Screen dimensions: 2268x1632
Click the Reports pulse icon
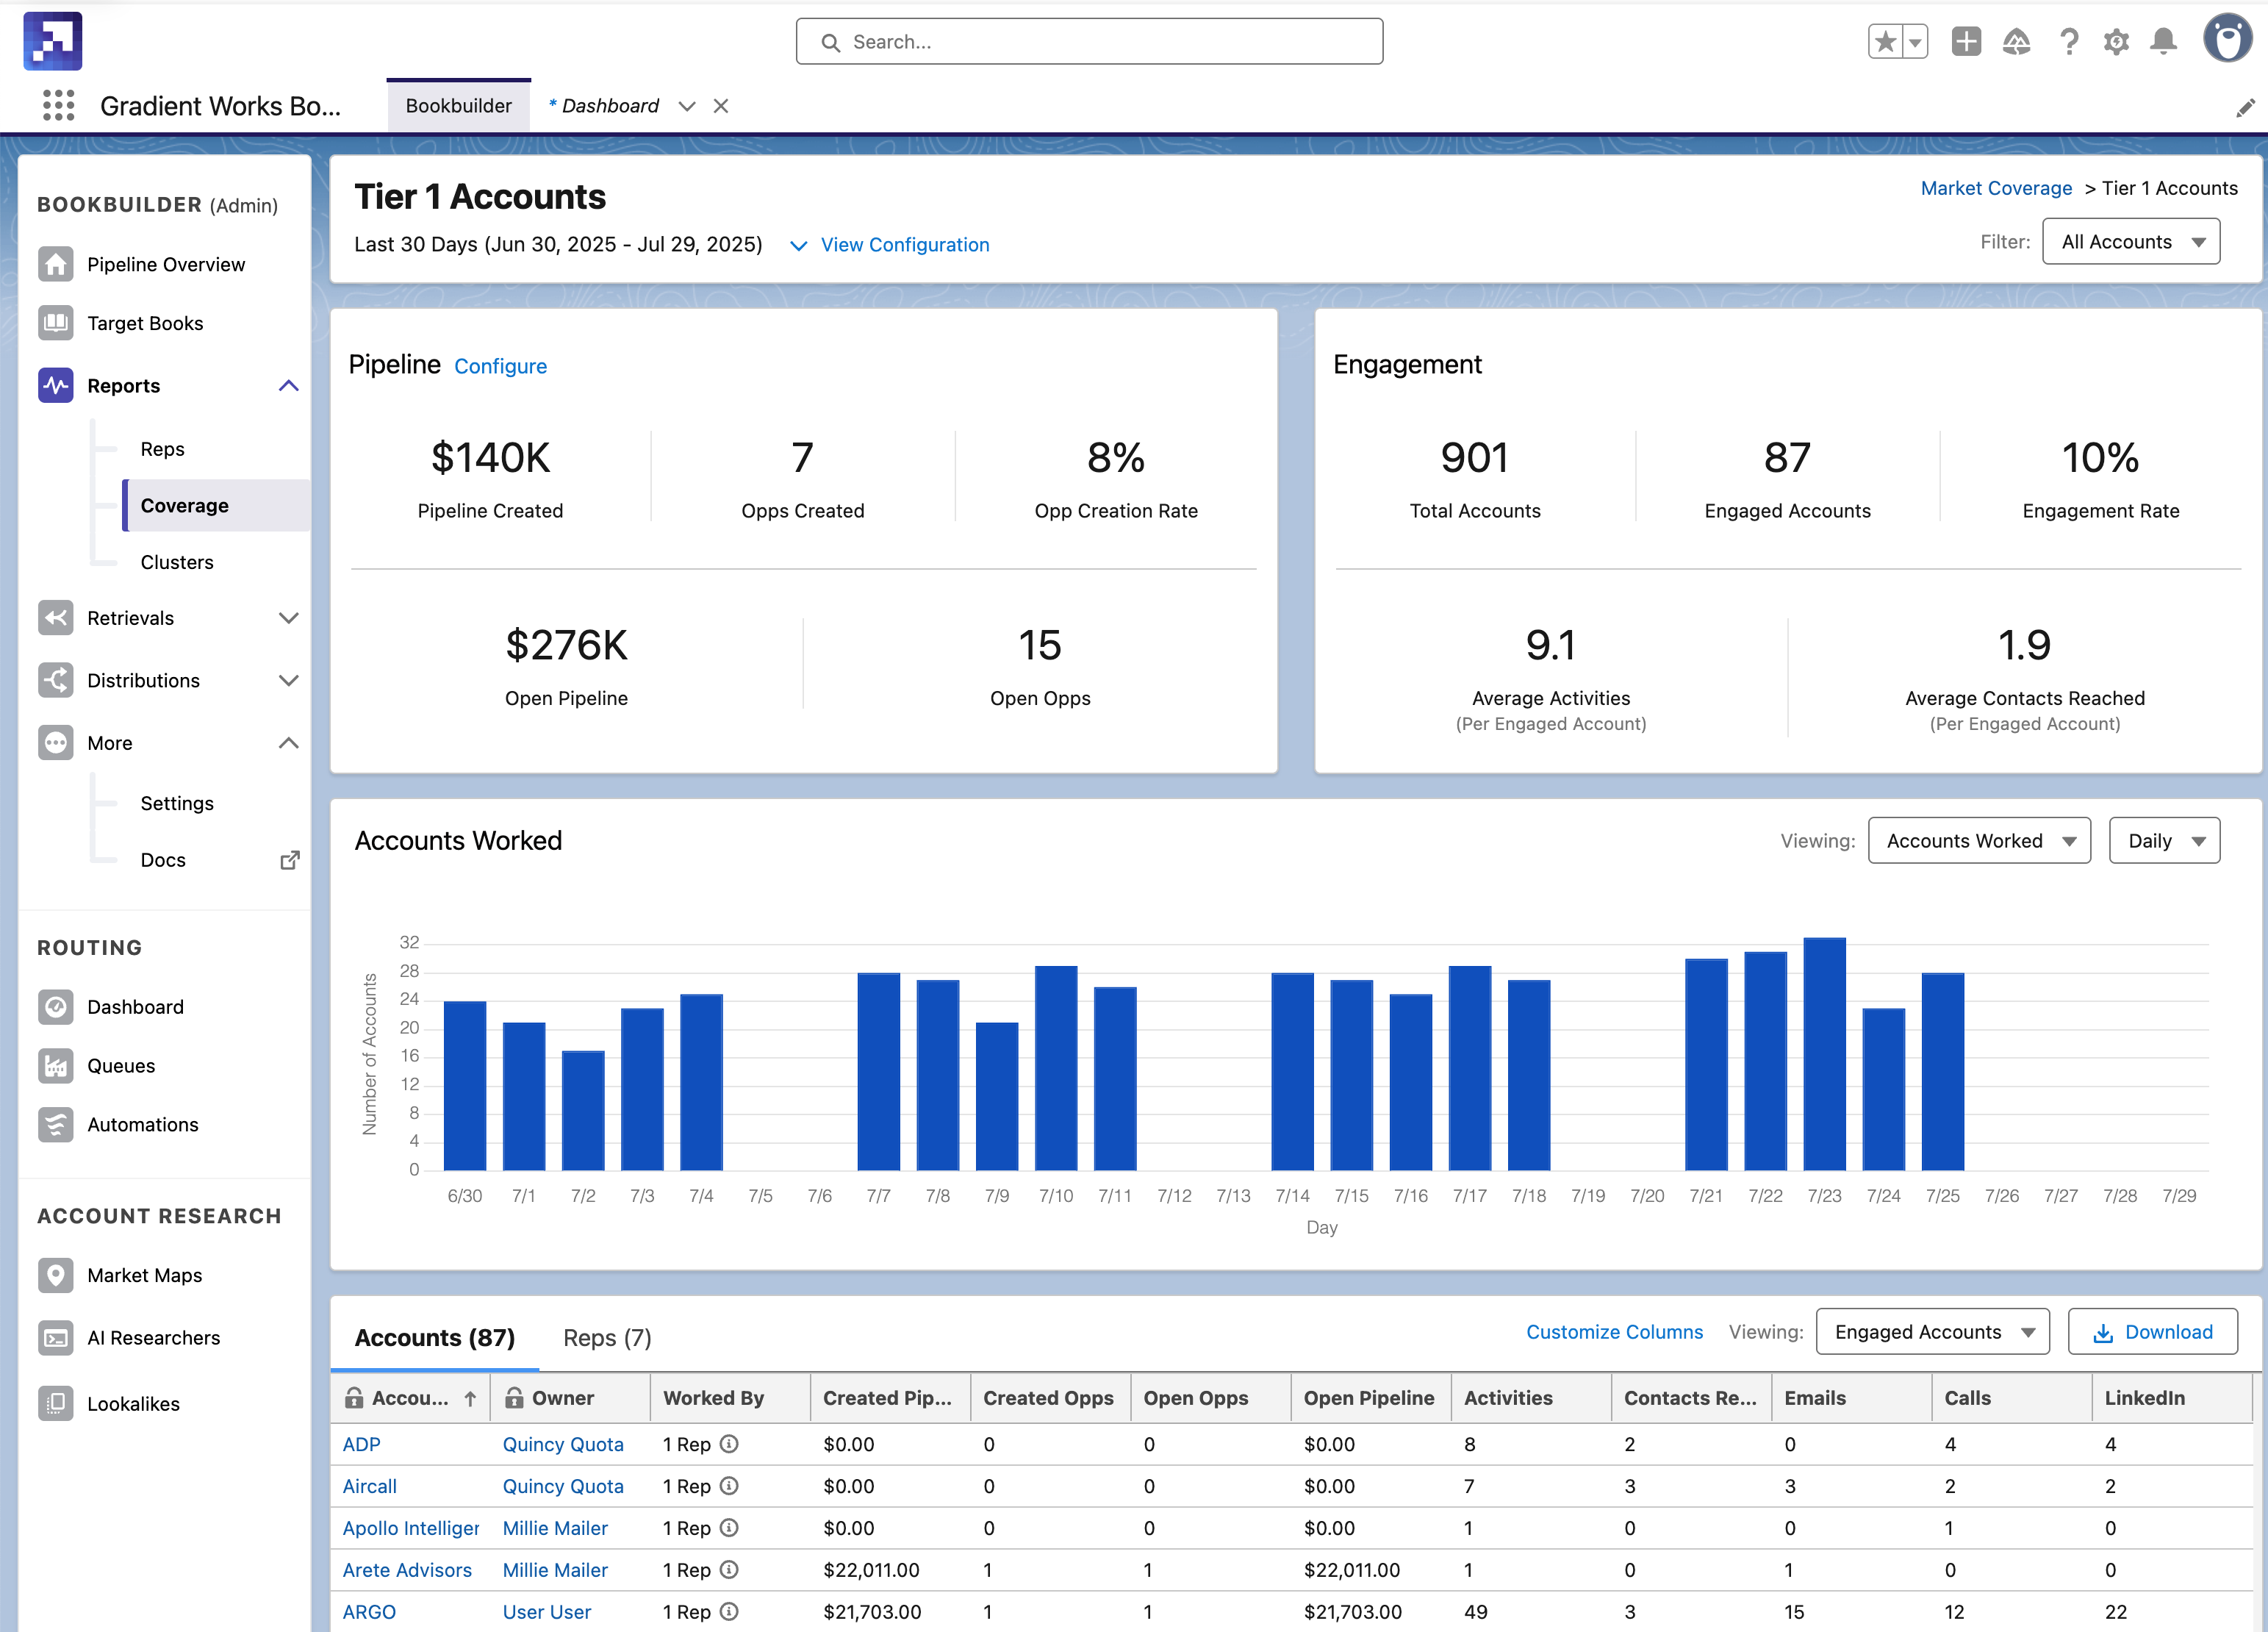click(56, 385)
